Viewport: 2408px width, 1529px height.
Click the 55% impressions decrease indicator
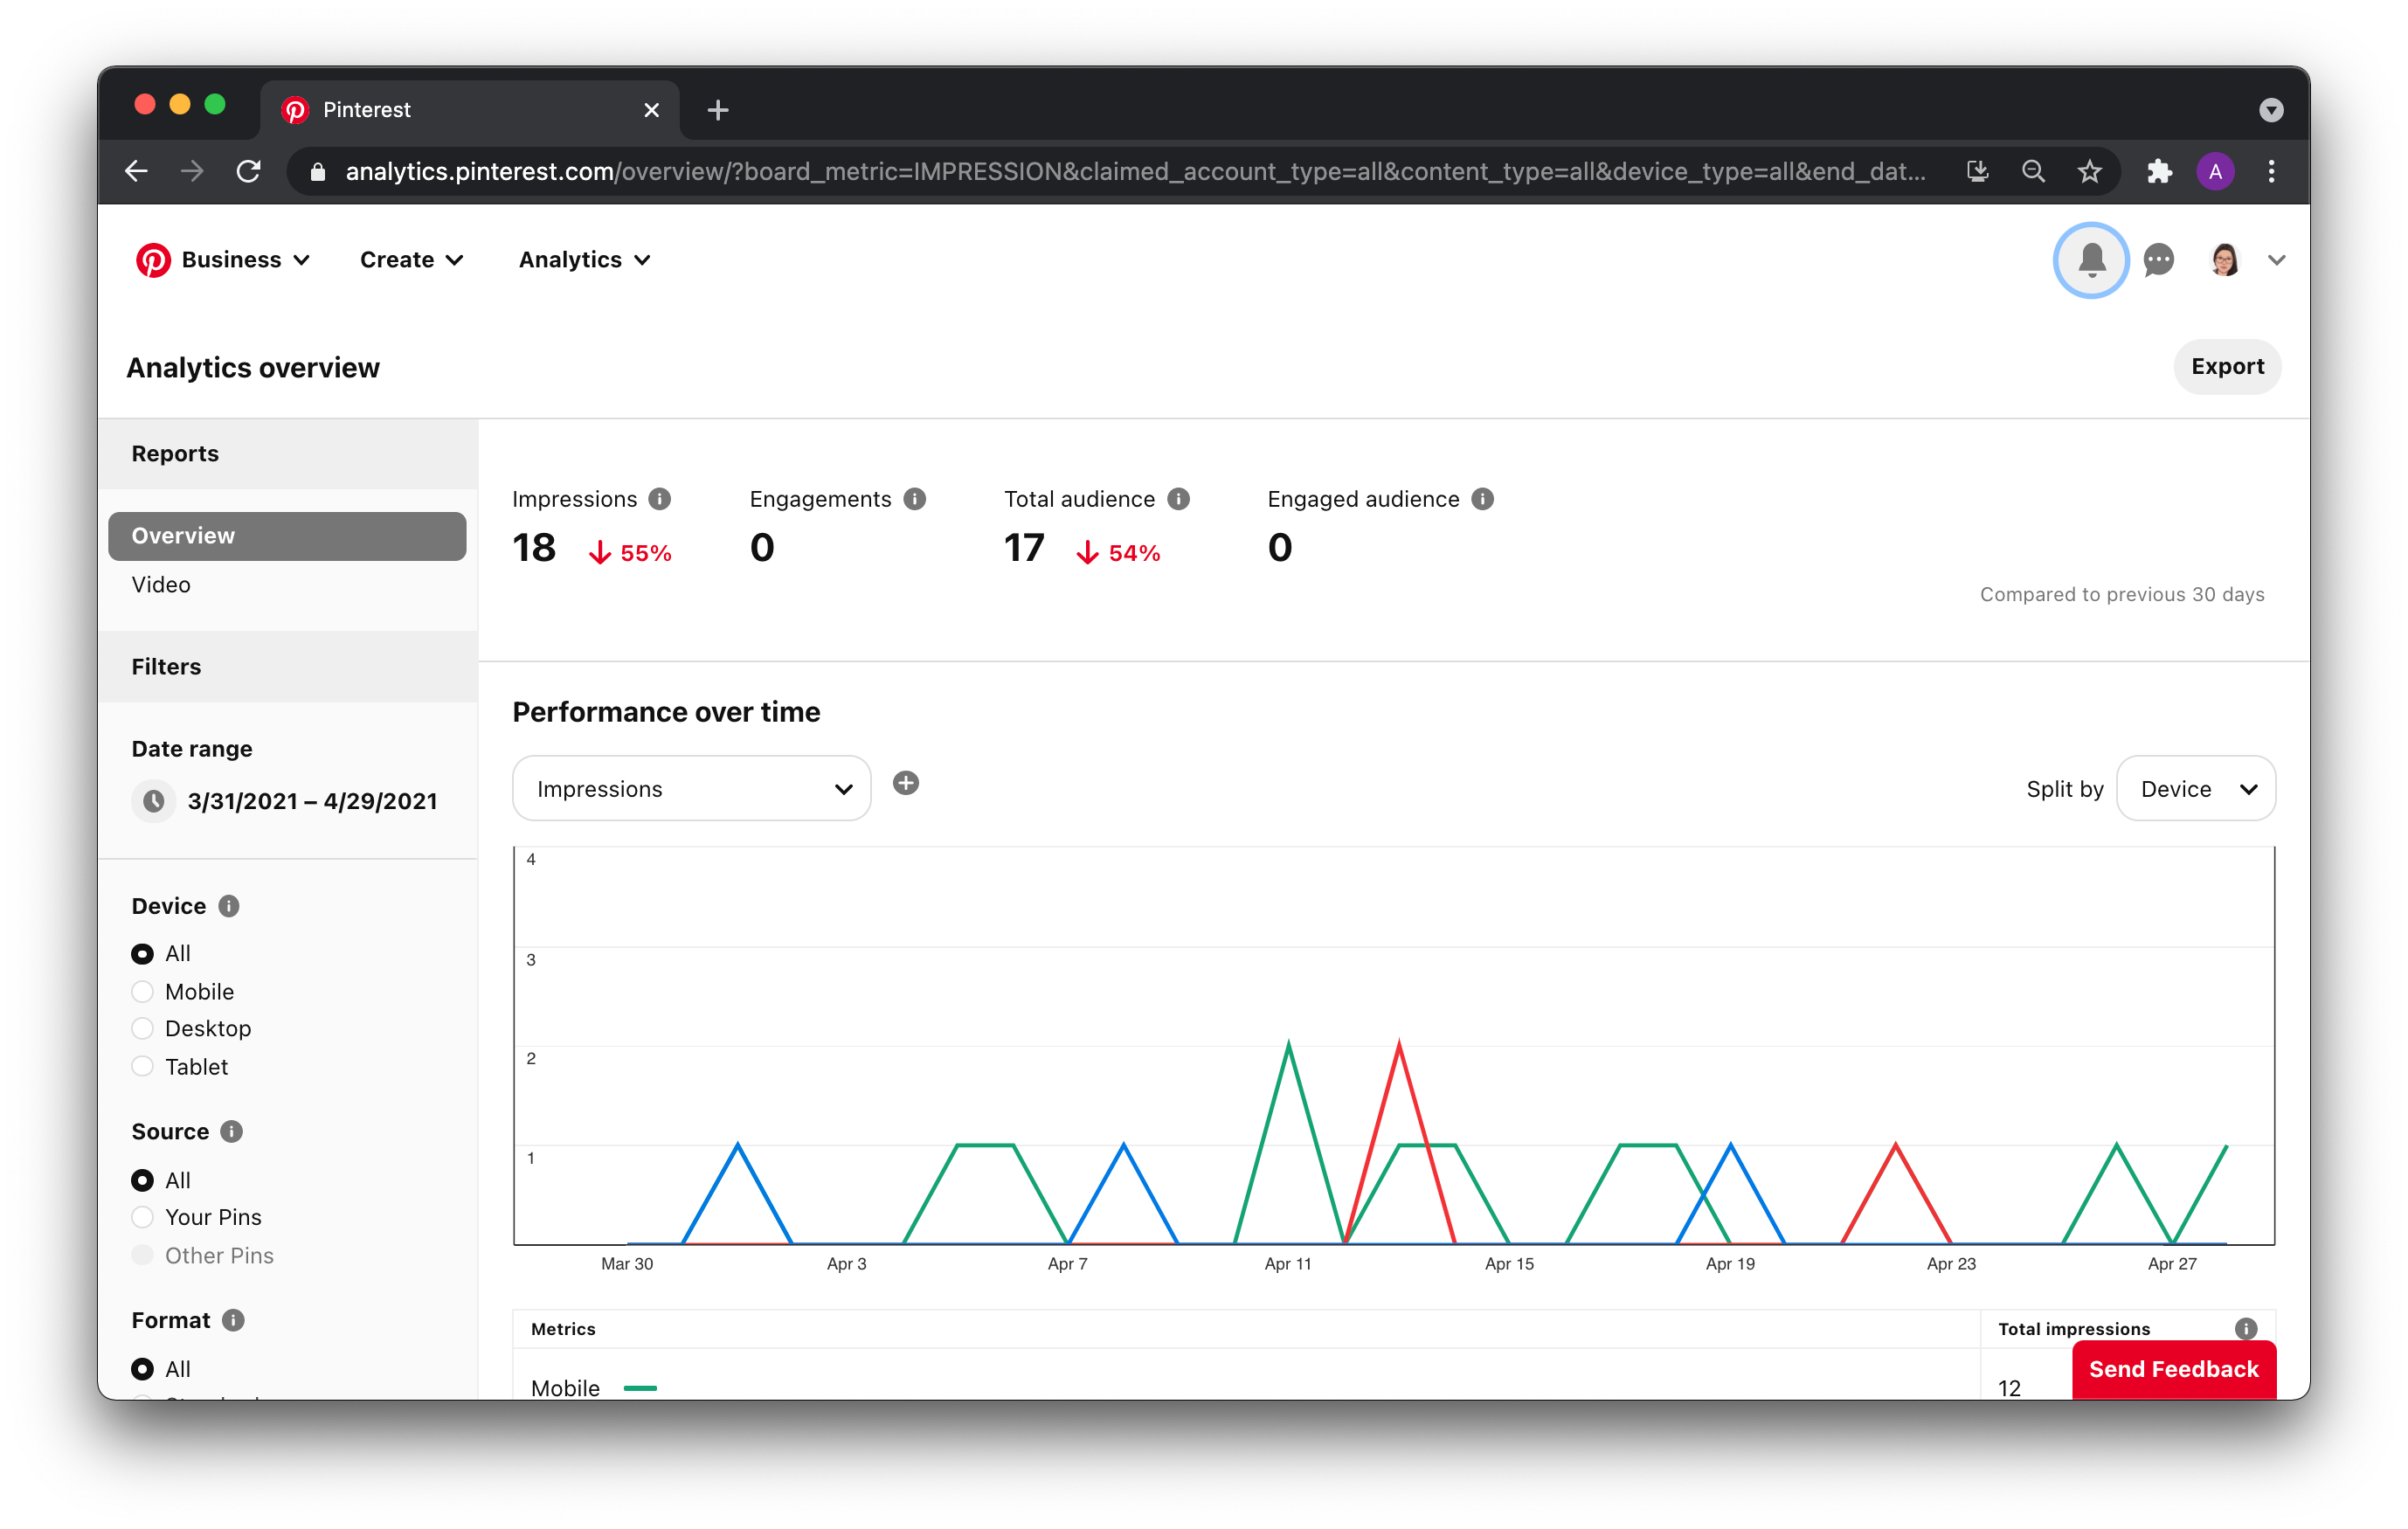[629, 553]
